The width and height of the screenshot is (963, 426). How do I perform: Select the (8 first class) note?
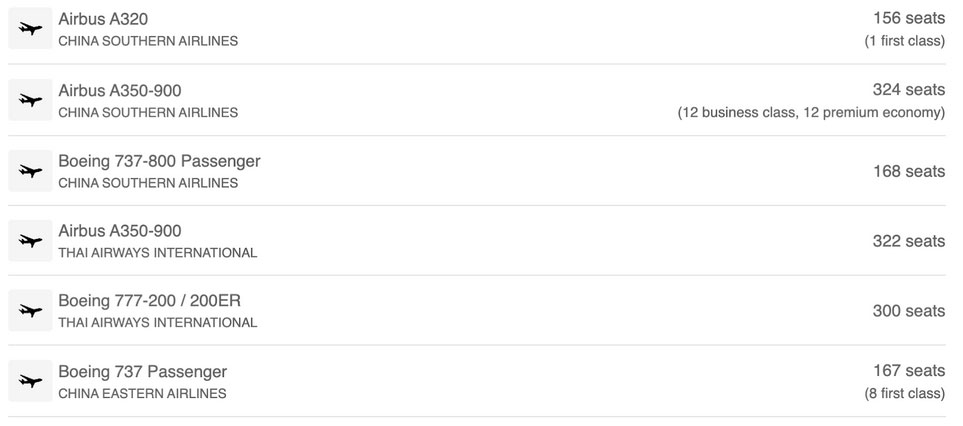coord(904,393)
